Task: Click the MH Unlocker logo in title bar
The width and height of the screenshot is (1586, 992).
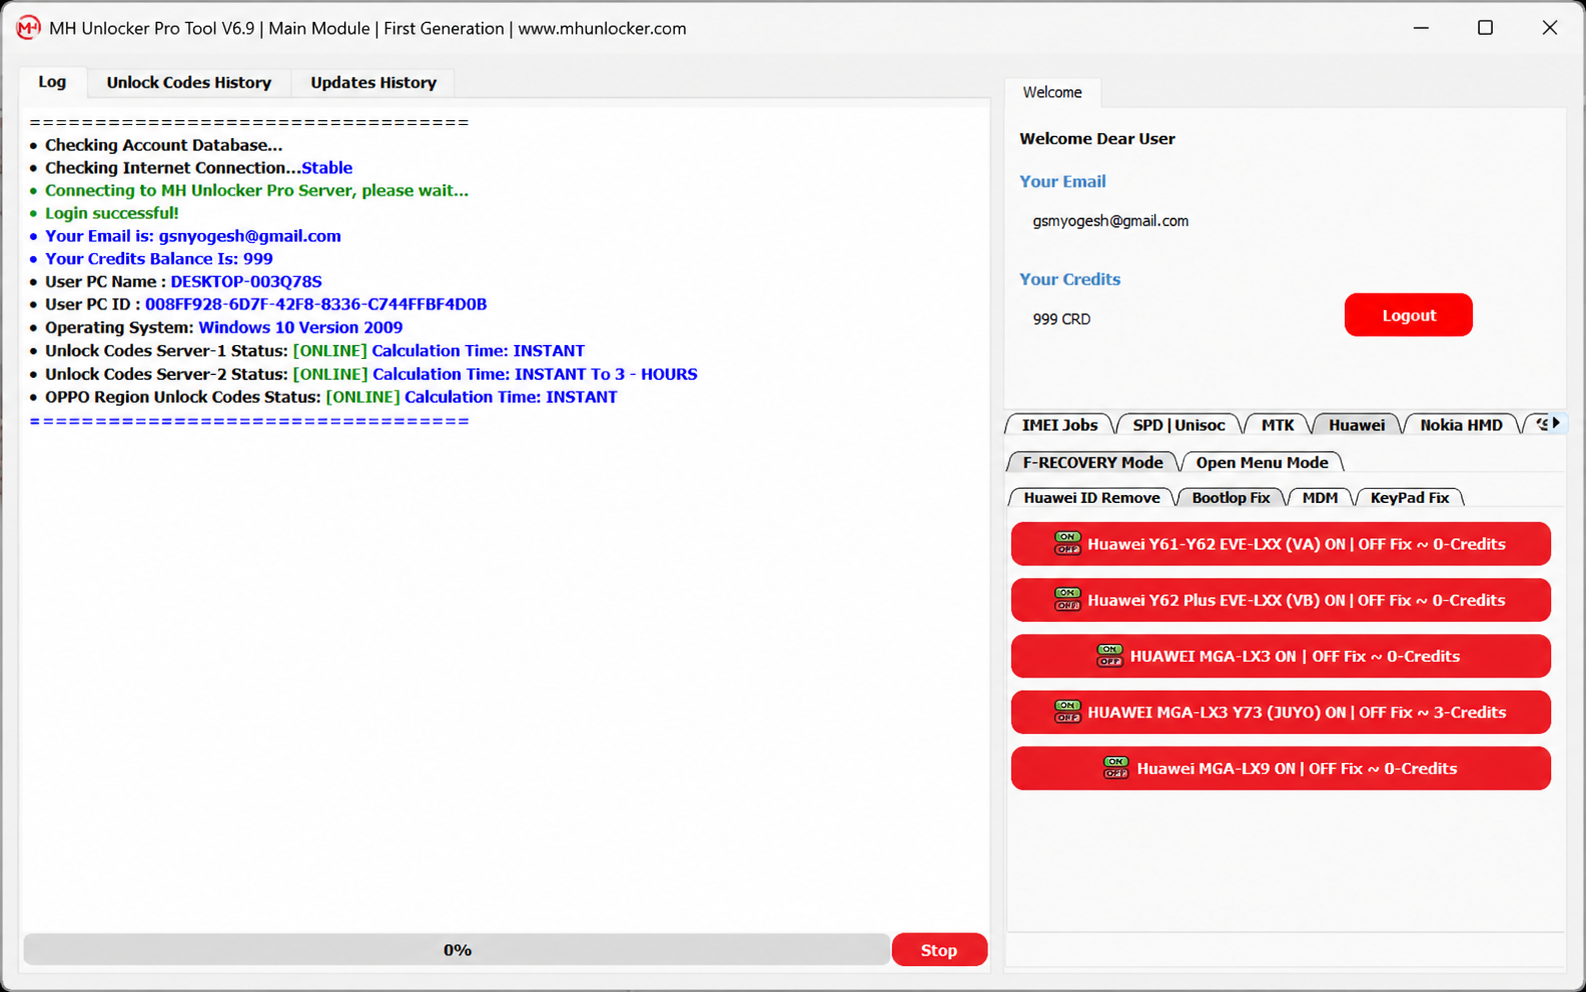Action: (28, 28)
